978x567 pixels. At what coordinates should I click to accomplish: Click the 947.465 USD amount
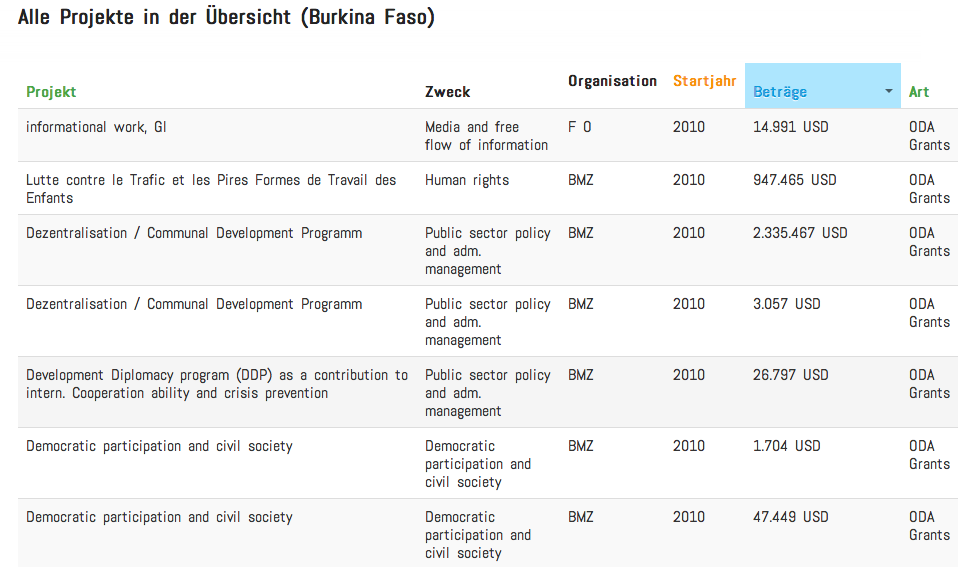pyautogui.click(x=794, y=180)
